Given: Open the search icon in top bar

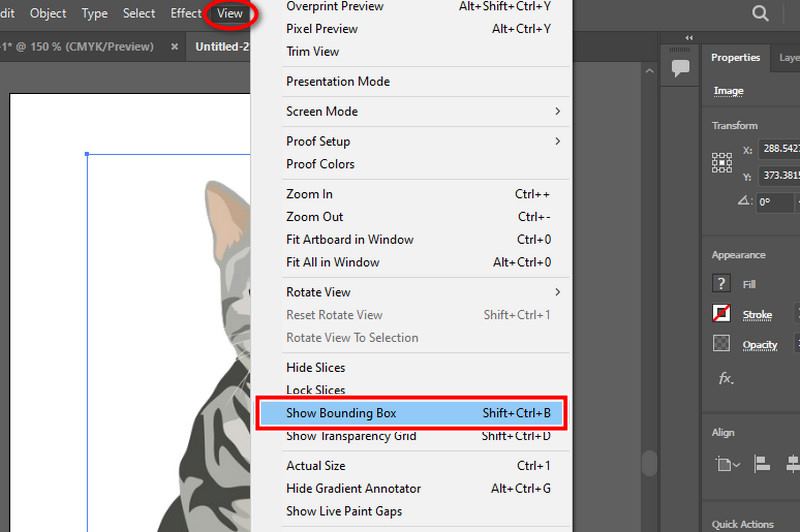Looking at the screenshot, I should point(760,13).
